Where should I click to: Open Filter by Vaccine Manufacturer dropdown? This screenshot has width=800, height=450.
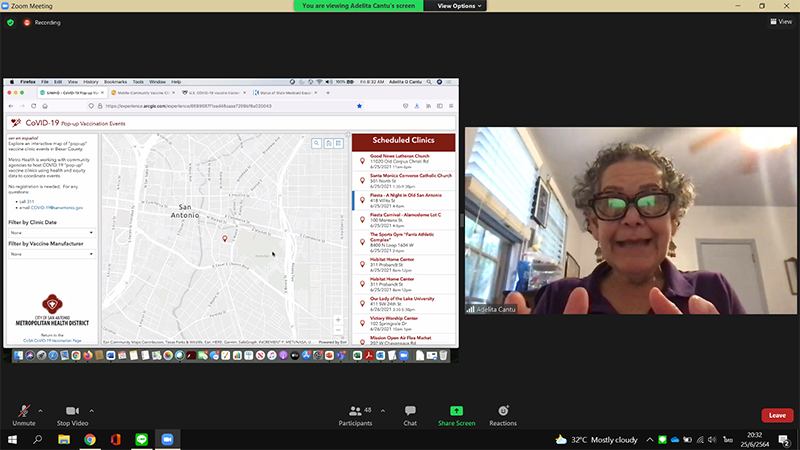coord(52,254)
